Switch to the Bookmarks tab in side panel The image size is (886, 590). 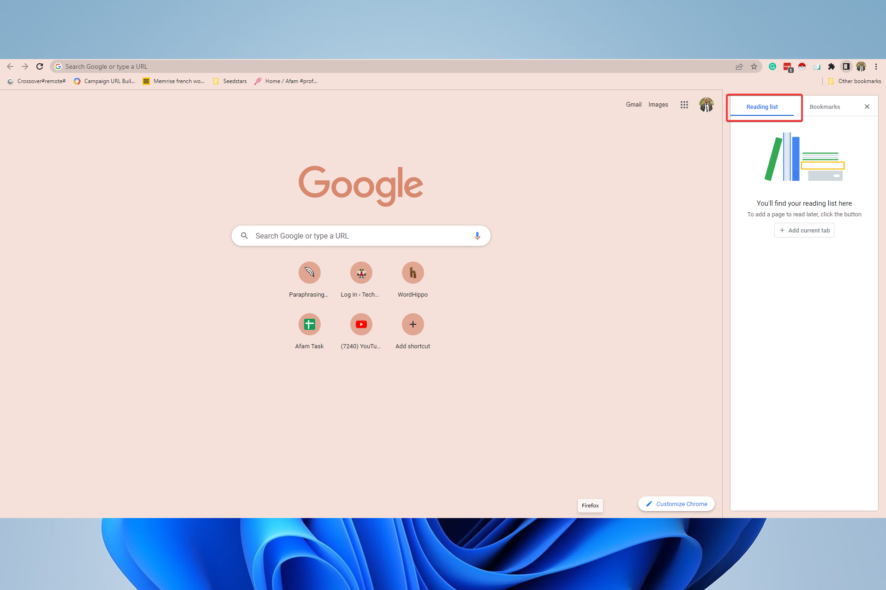tap(824, 107)
